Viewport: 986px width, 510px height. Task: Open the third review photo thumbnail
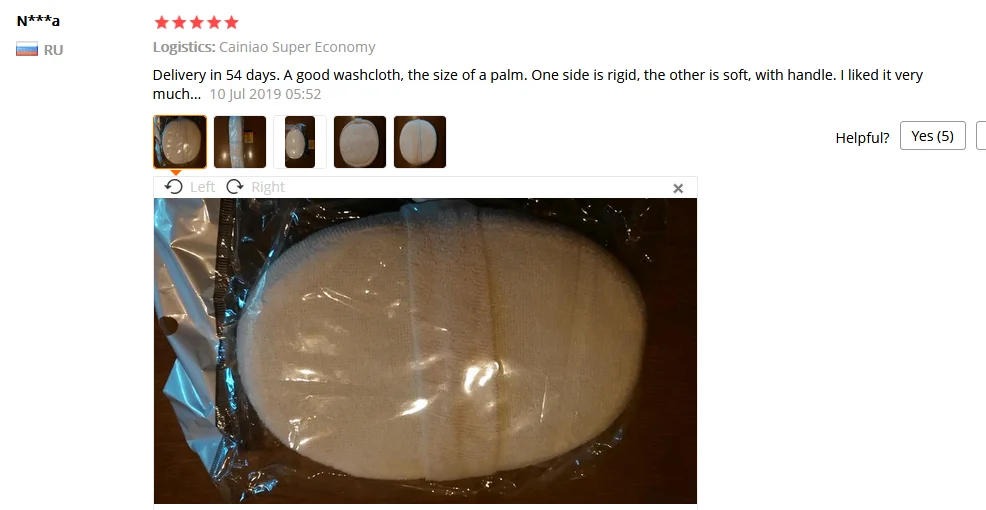coord(300,142)
